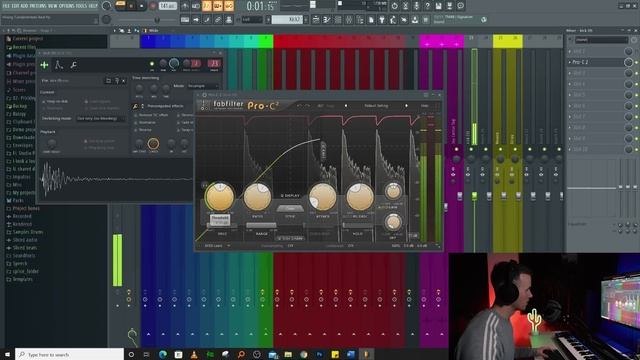Screen dimensions: 640x360
Task: Toggle the Pro-C 2 slot enable knob
Action: [x=629, y=62]
